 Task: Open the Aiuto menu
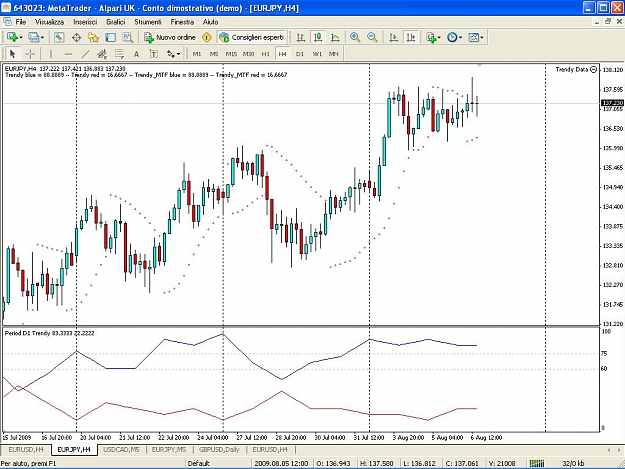[x=210, y=22]
